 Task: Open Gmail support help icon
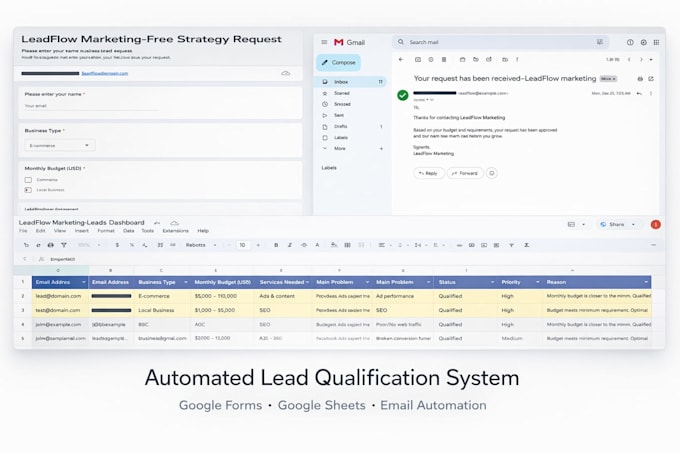[x=630, y=42]
